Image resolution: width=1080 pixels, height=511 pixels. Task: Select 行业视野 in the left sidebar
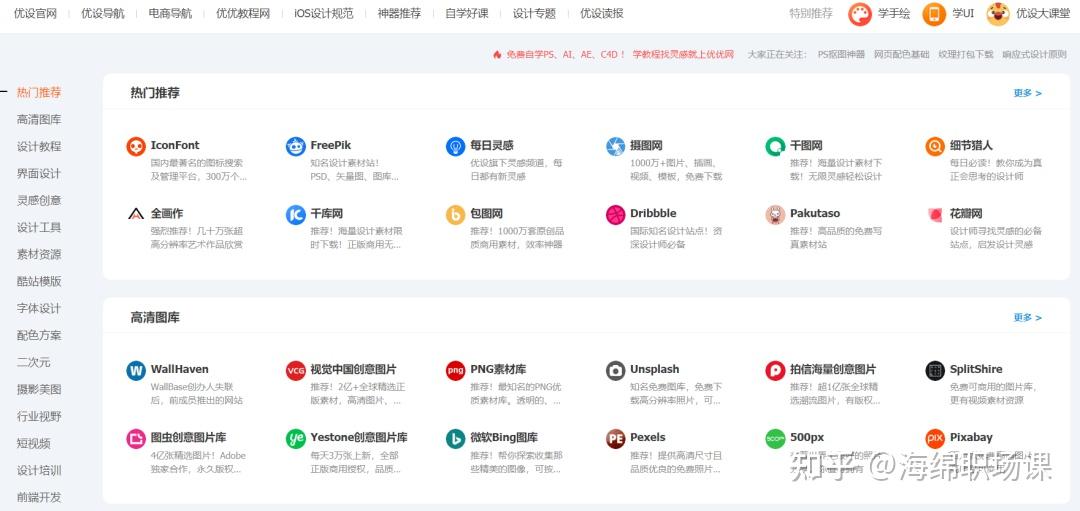click(x=39, y=416)
